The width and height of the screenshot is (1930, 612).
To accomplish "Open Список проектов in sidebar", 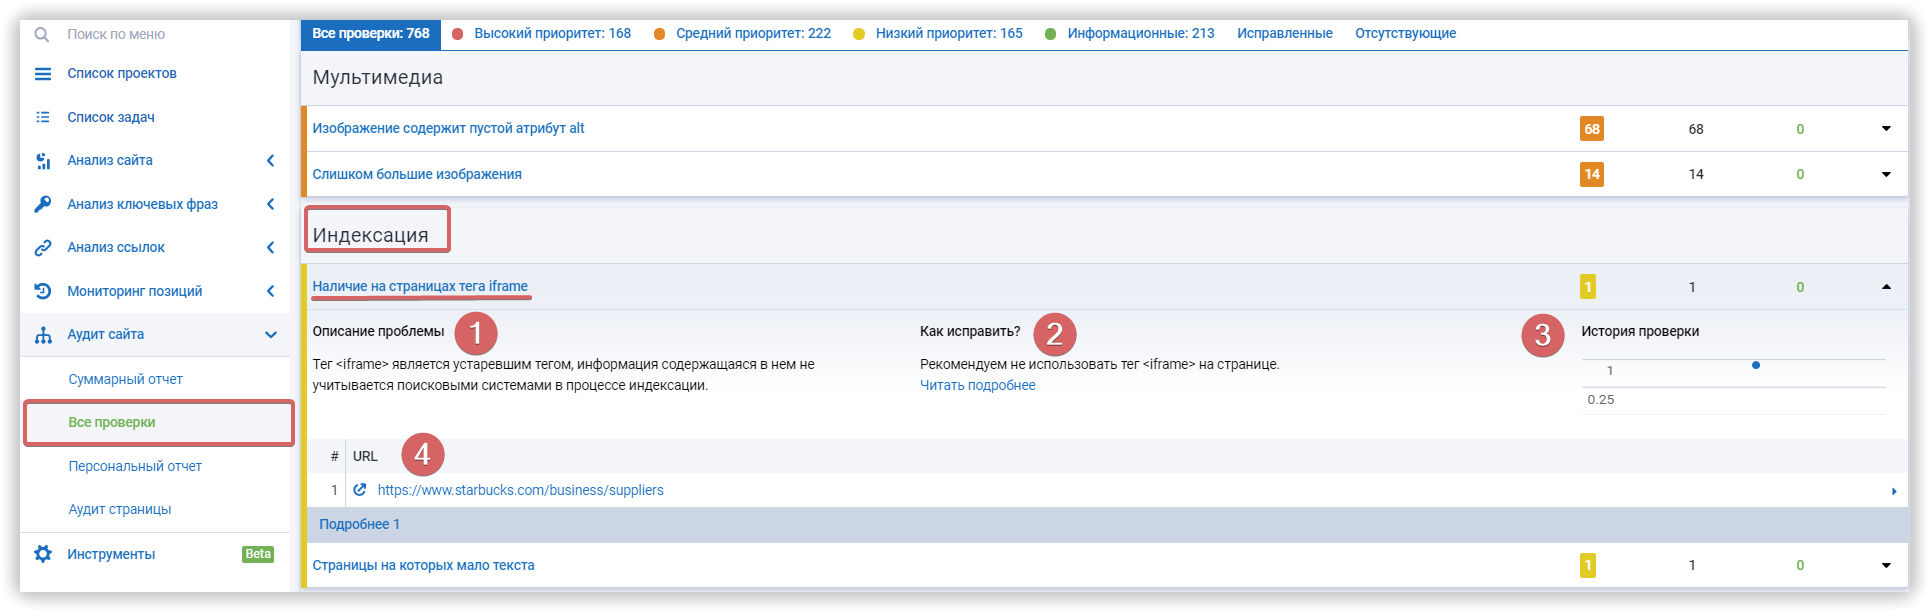I will [x=122, y=74].
